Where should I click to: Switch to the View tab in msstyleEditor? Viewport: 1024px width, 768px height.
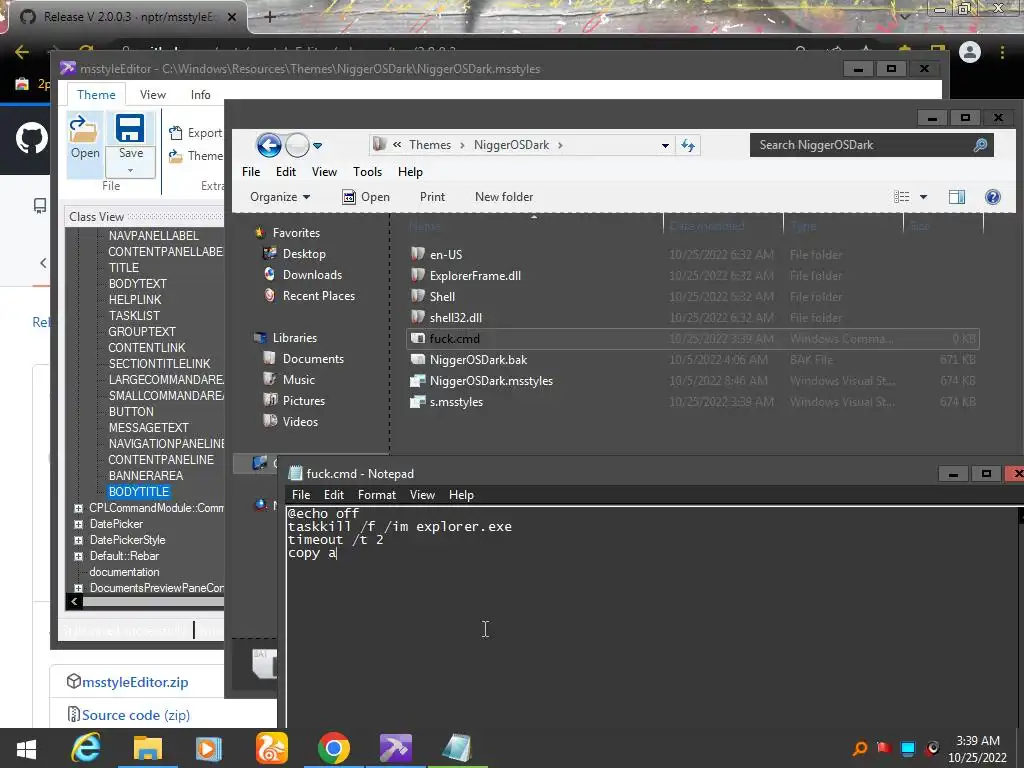[x=153, y=95]
